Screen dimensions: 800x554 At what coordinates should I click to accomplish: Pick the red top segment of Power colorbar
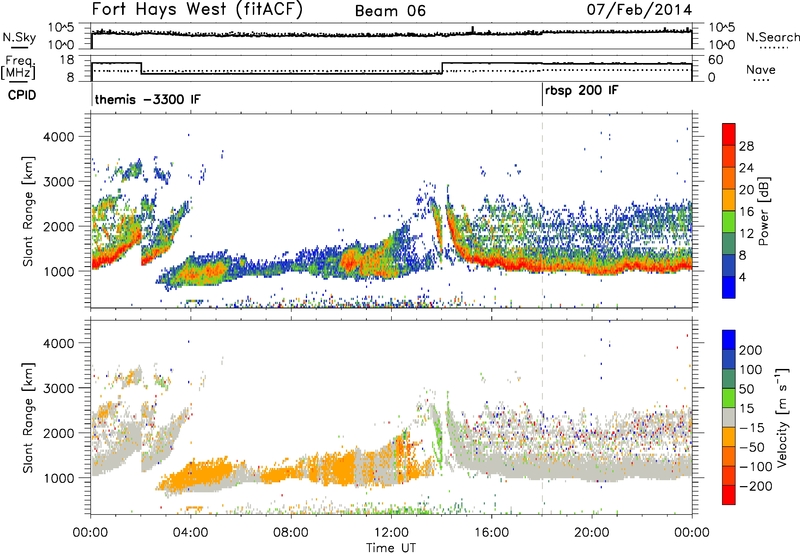[x=729, y=135]
